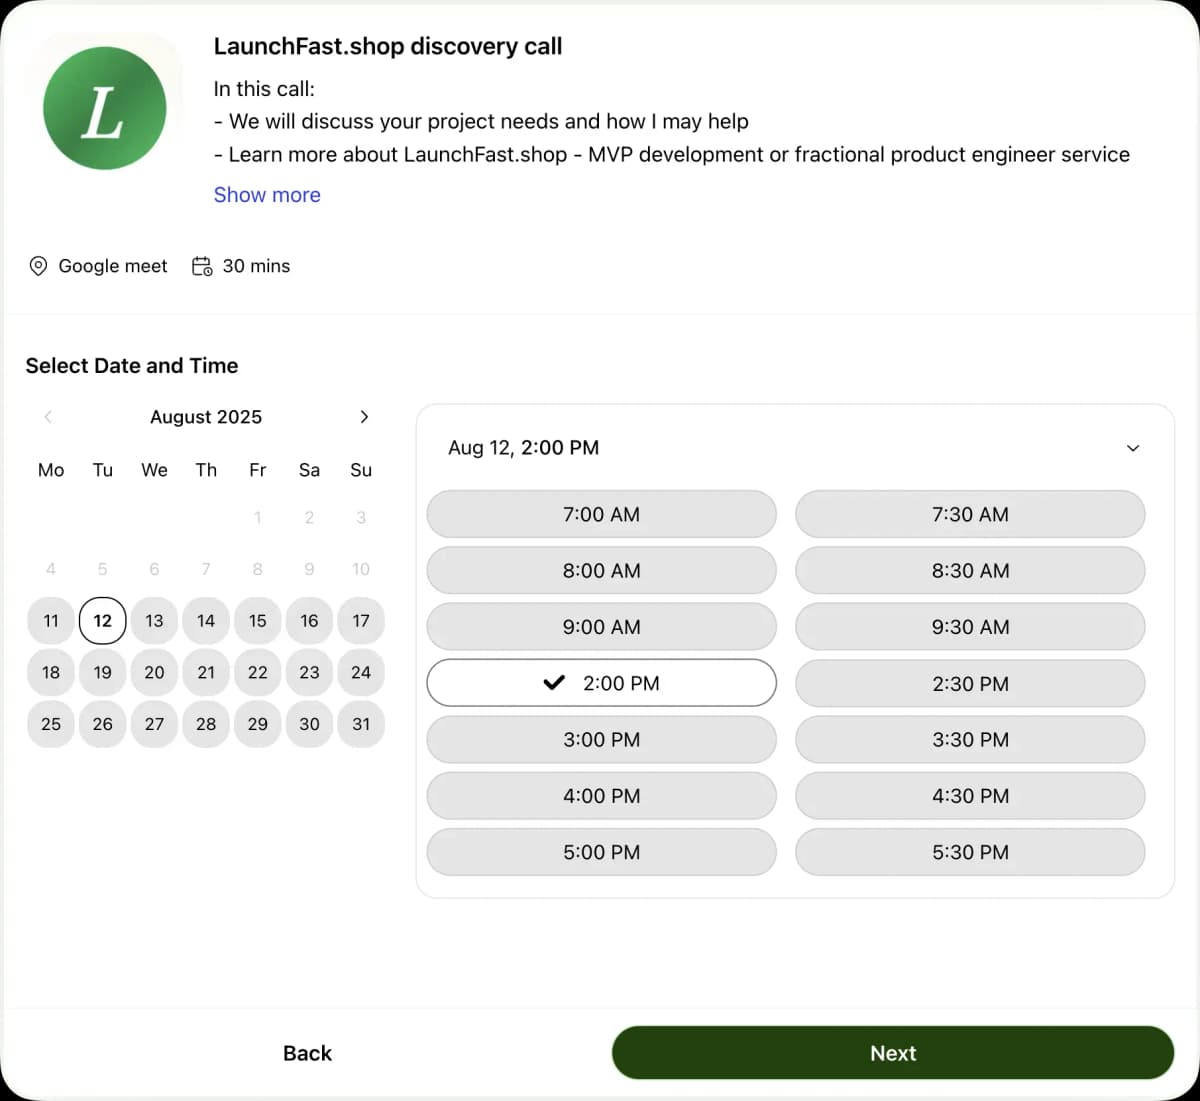Go to previous month with left chevron

point(47,417)
